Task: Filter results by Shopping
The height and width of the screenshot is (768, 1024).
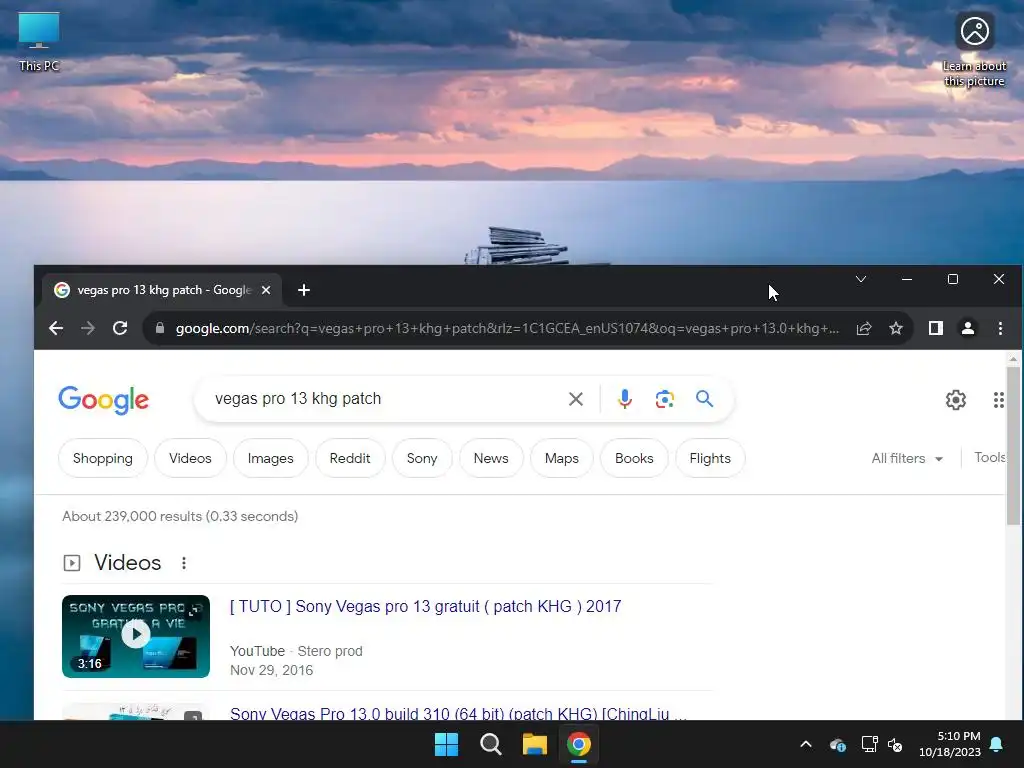Action: point(103,458)
